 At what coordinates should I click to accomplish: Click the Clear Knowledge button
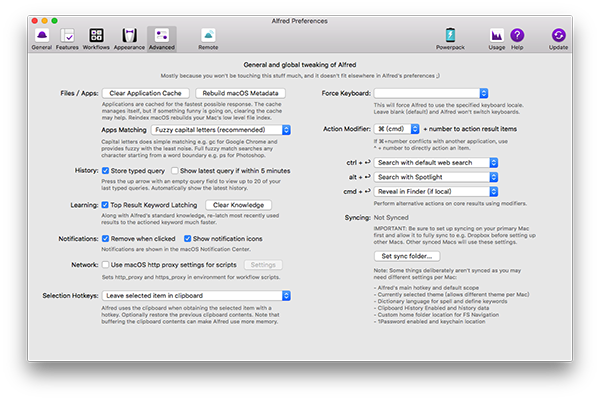238,205
